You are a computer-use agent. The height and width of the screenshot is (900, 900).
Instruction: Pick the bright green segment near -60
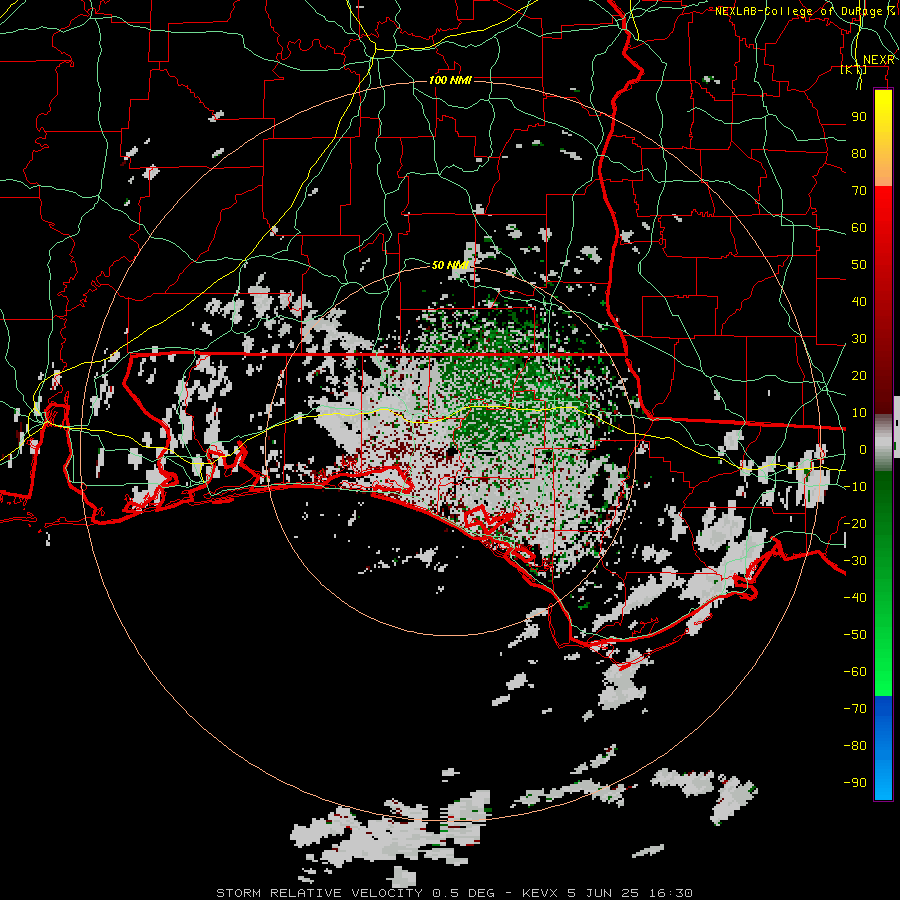(x=883, y=672)
